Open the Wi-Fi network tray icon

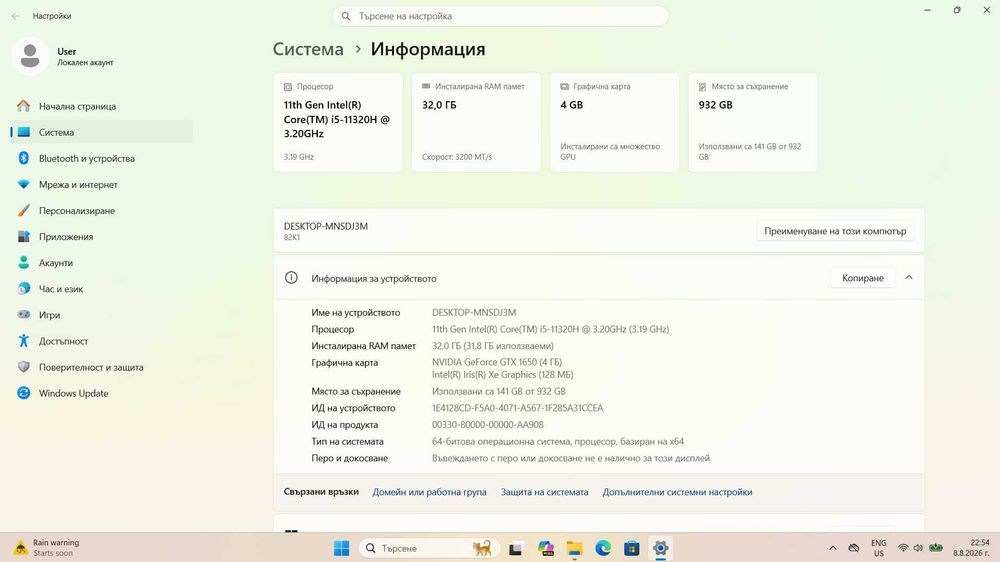pyautogui.click(x=903, y=548)
